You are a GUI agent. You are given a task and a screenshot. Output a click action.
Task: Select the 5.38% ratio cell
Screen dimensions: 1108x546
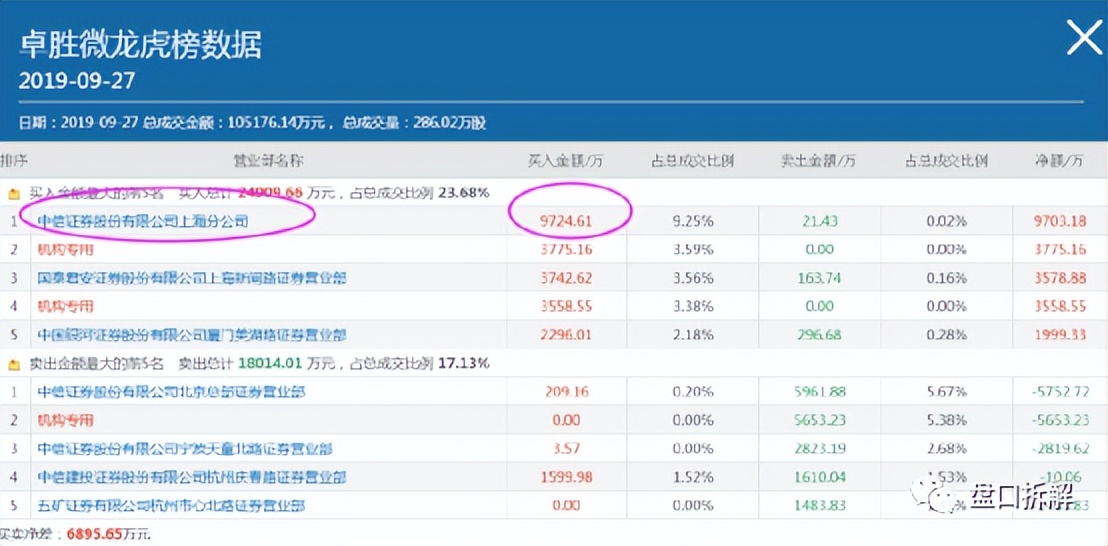point(945,421)
